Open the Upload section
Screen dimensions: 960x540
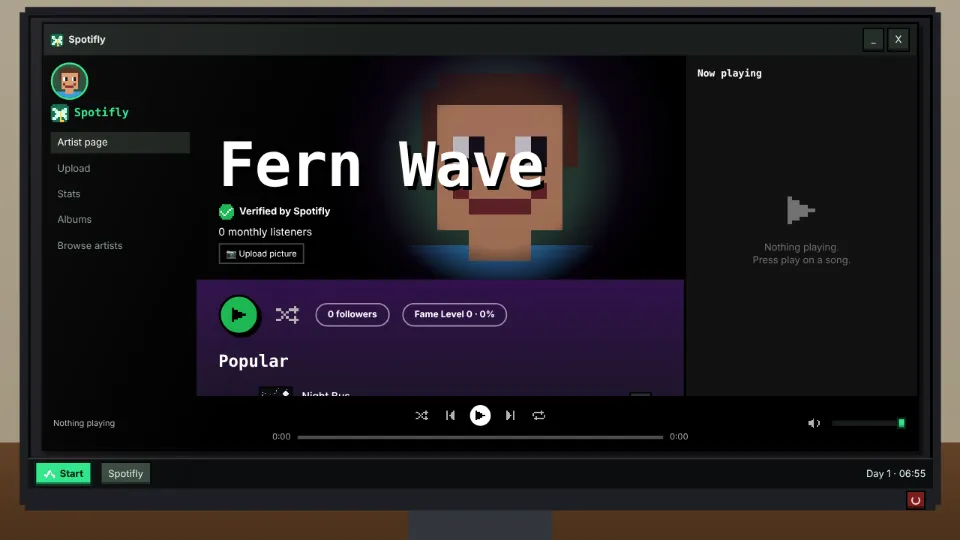coord(73,168)
